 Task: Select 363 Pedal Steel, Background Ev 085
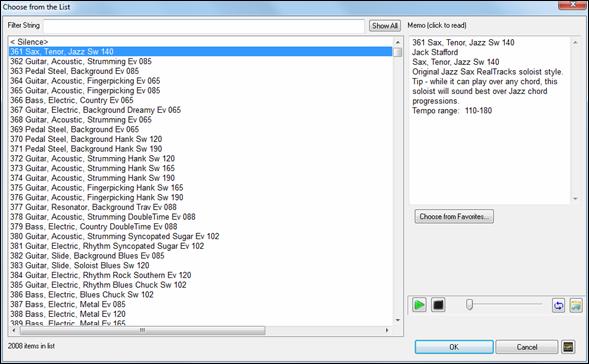pos(201,71)
